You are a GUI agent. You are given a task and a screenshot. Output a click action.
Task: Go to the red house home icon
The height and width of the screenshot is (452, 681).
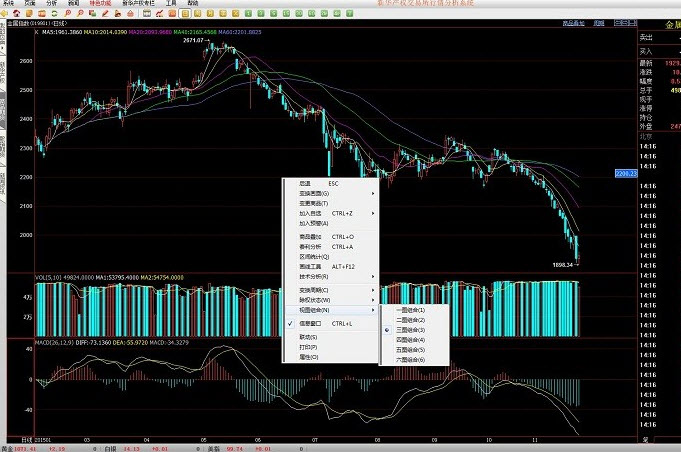[17, 13]
